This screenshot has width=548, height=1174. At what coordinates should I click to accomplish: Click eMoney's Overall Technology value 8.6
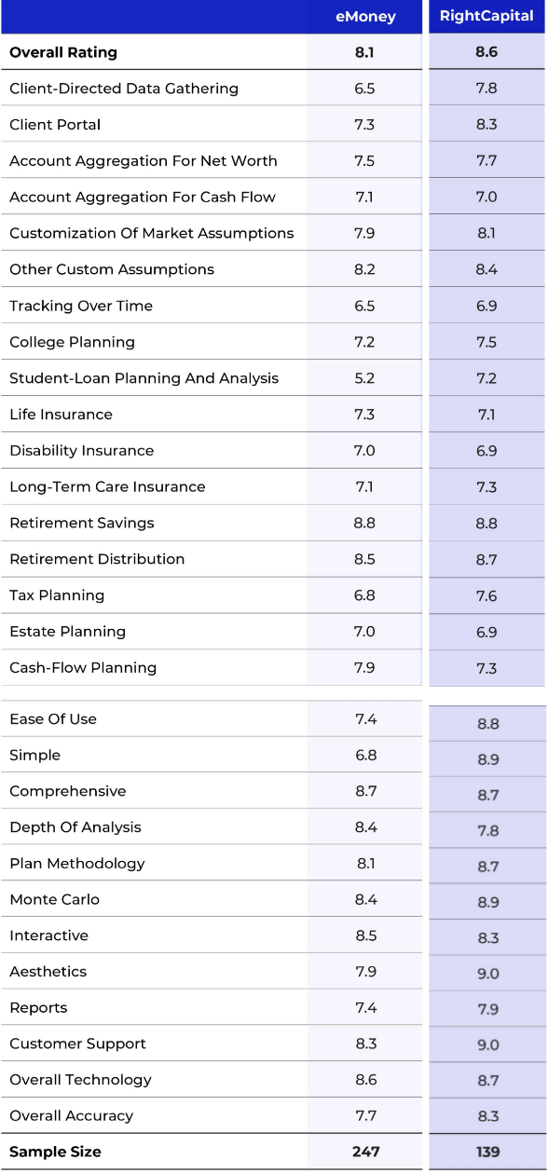tap(365, 1080)
